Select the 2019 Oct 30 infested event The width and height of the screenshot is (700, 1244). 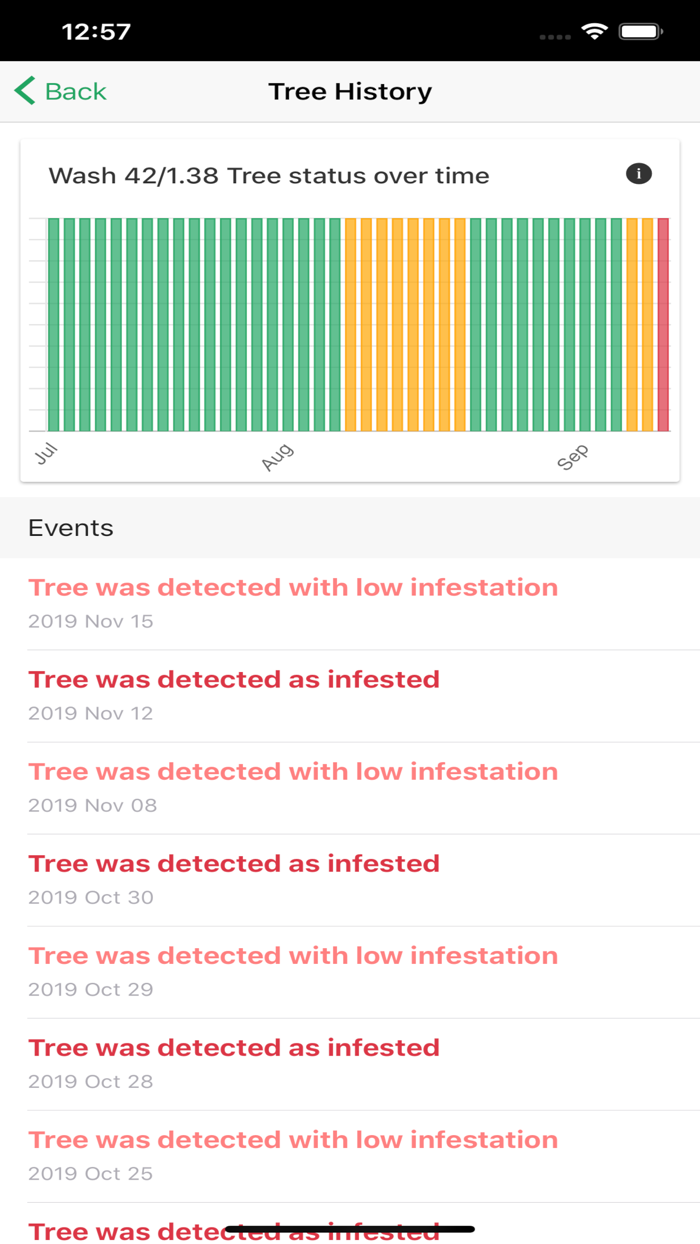tap(234, 879)
